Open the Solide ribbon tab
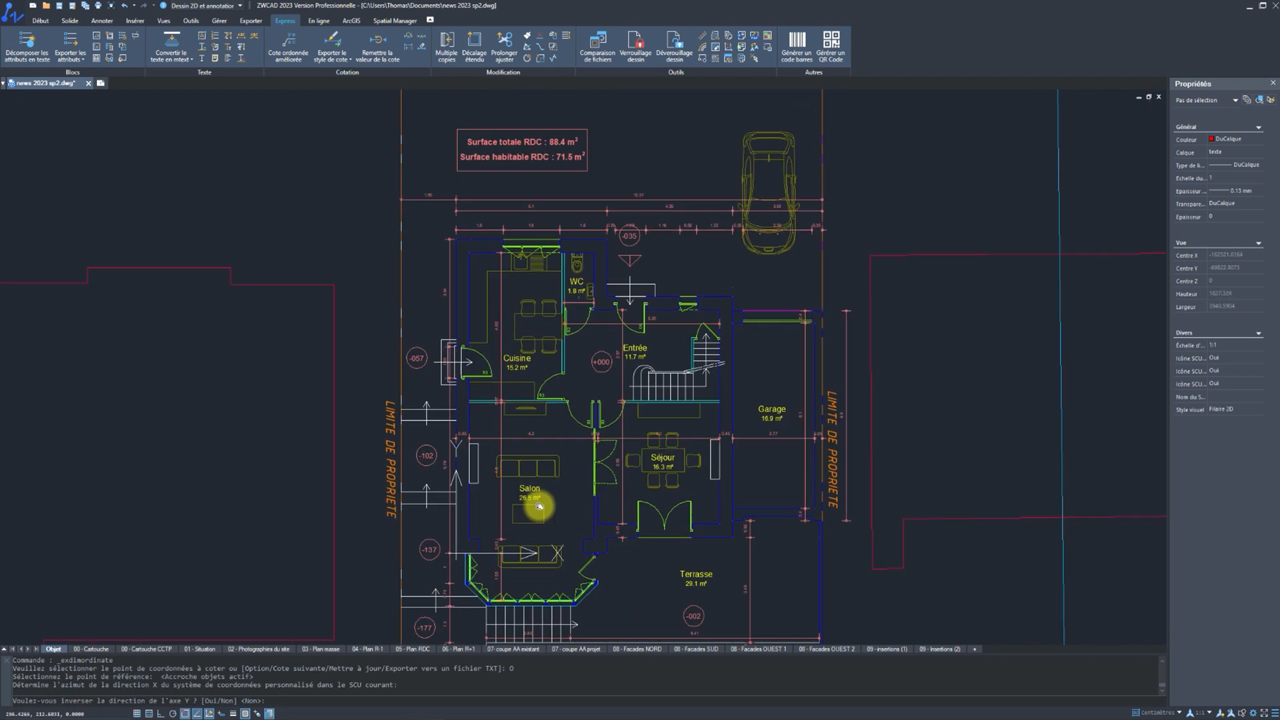 (70, 20)
